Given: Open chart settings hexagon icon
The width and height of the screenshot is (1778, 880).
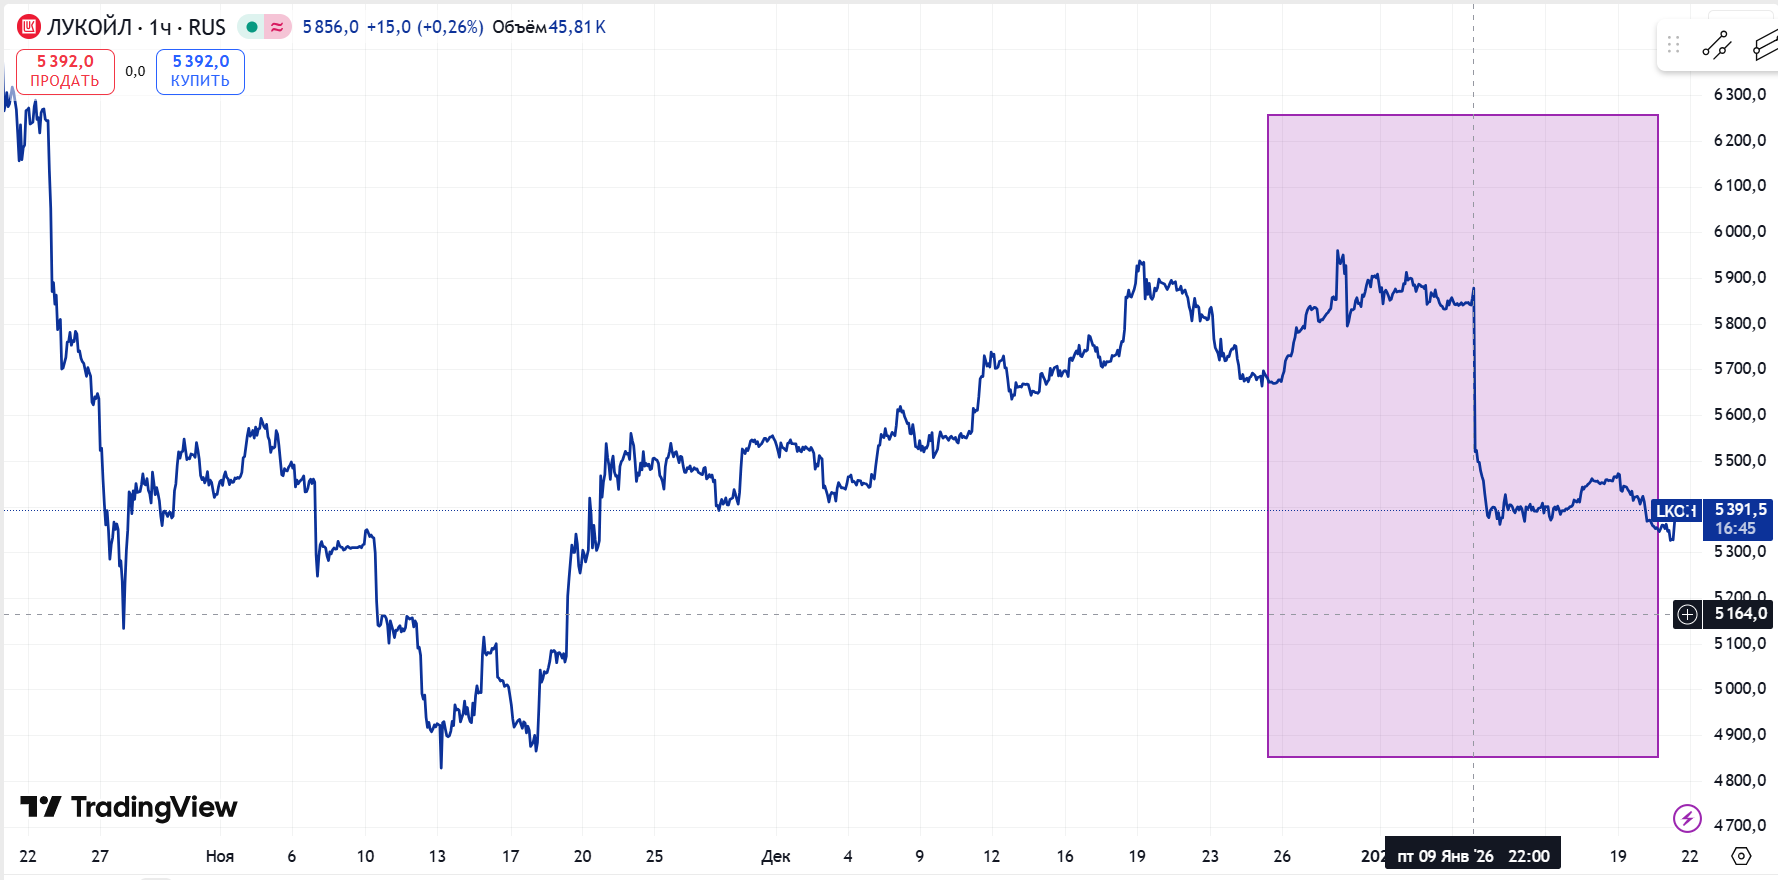Looking at the screenshot, I should [1741, 856].
